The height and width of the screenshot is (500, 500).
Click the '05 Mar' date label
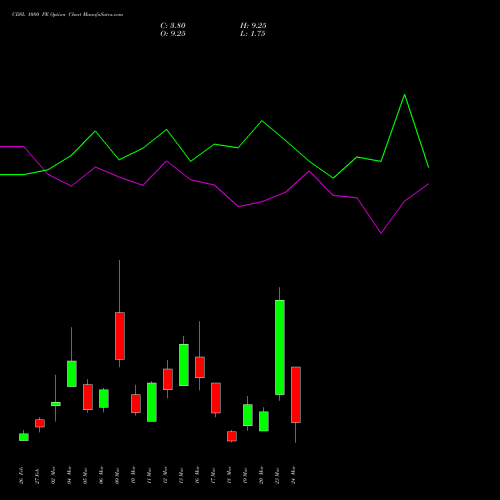tap(86, 476)
